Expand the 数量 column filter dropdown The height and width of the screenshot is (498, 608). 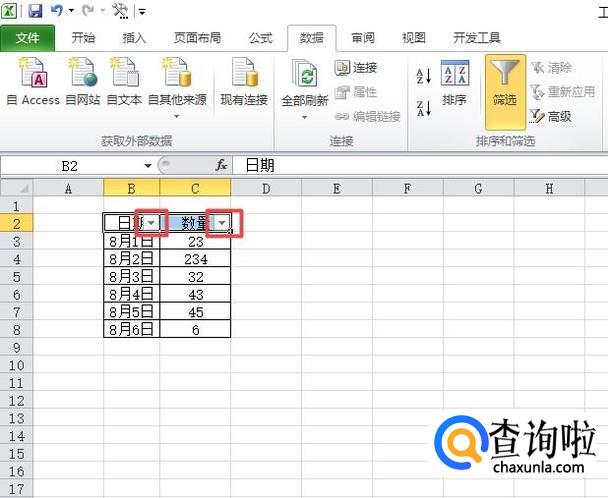click(x=222, y=223)
